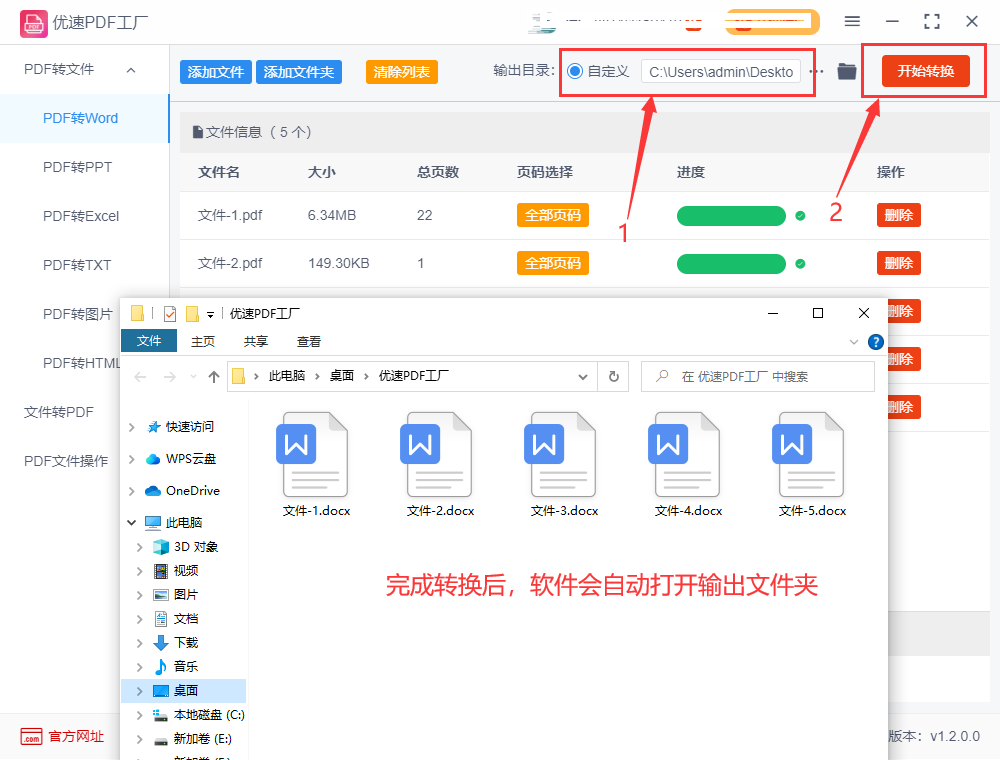Open customize quick access toolbar dropdown
This screenshot has height=760, width=1000.
(210, 314)
